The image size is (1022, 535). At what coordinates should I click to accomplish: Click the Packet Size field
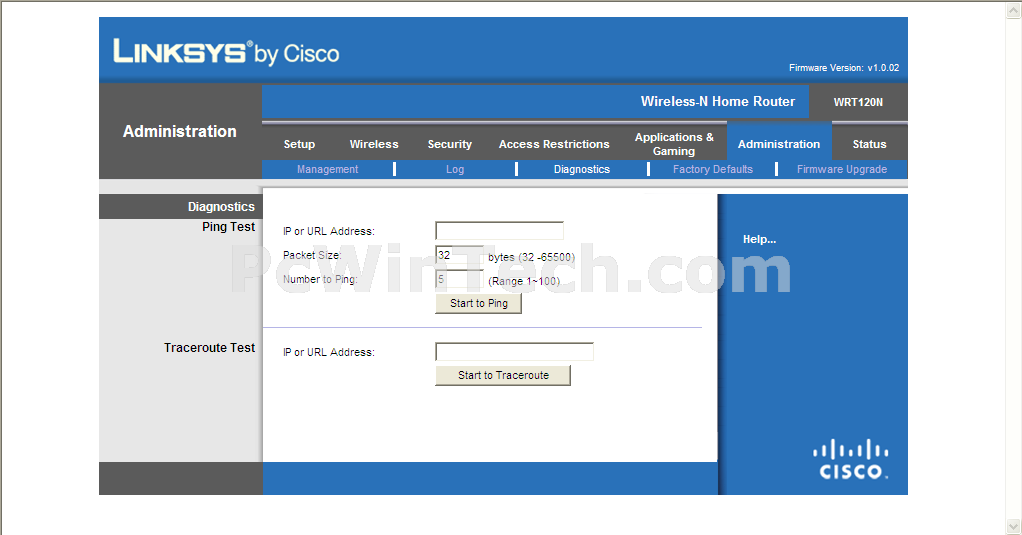(460, 255)
